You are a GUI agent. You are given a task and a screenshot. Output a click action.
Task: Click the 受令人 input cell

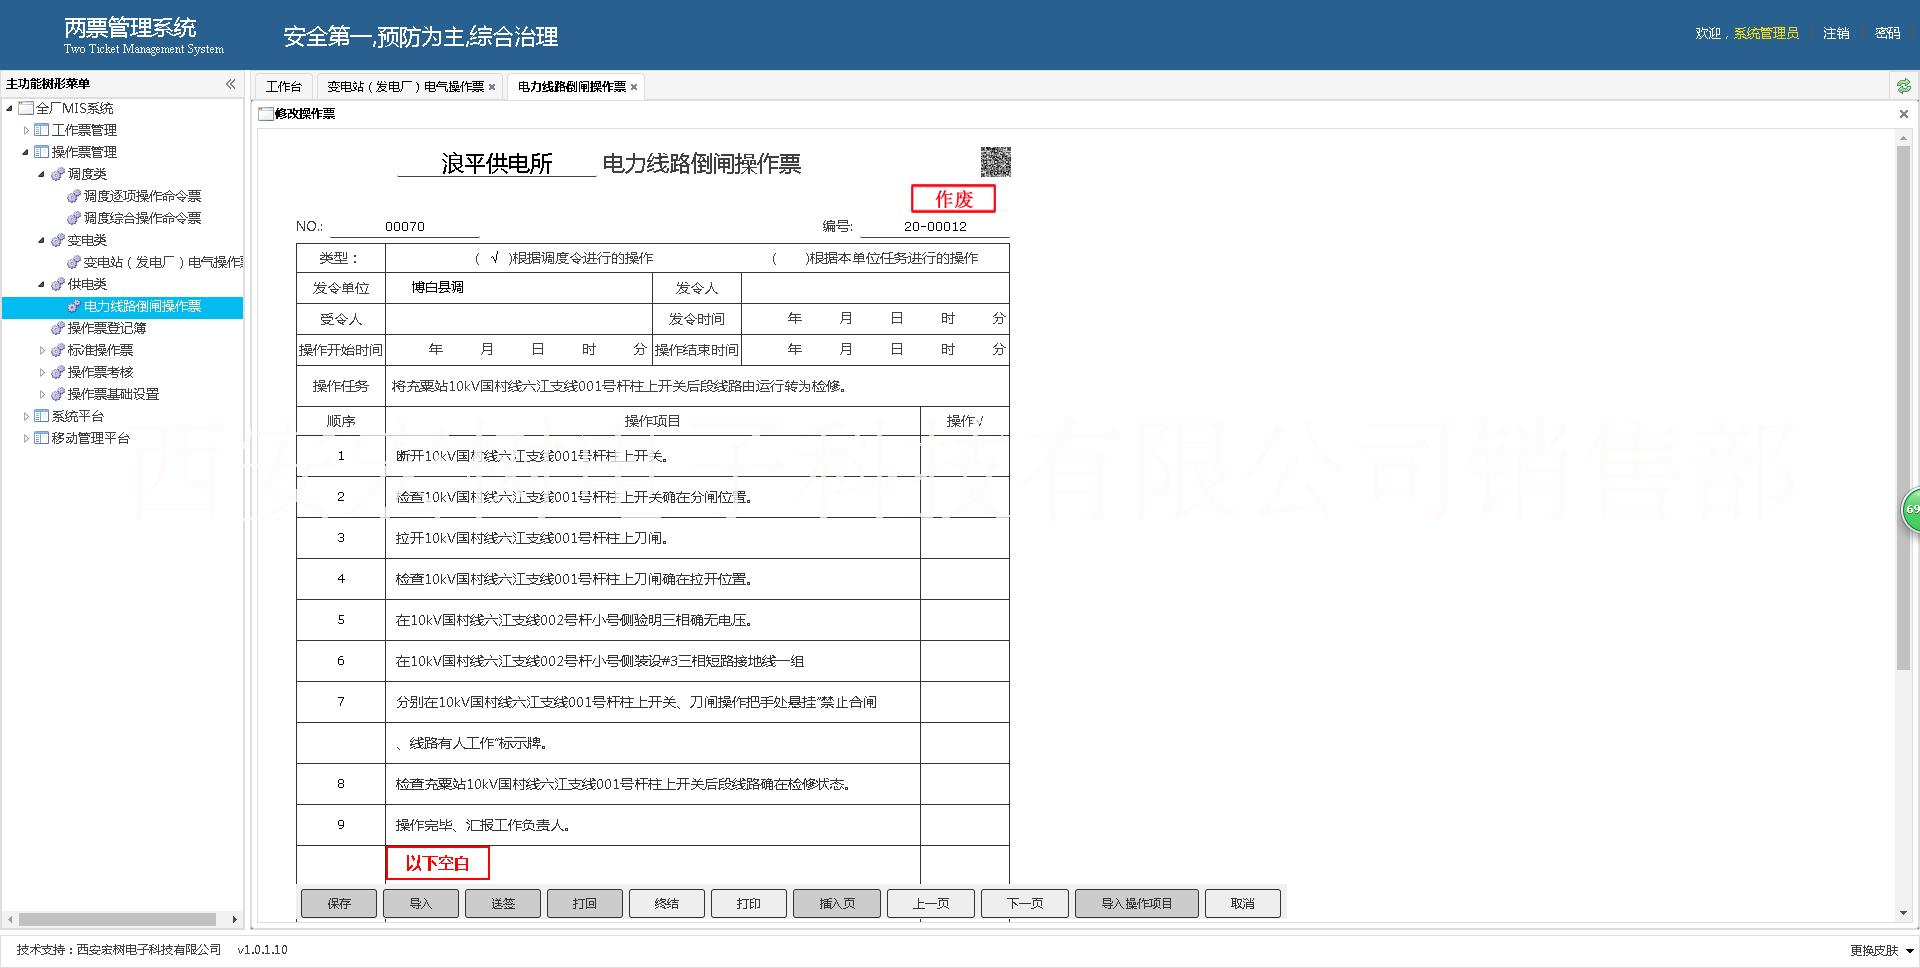click(x=519, y=319)
